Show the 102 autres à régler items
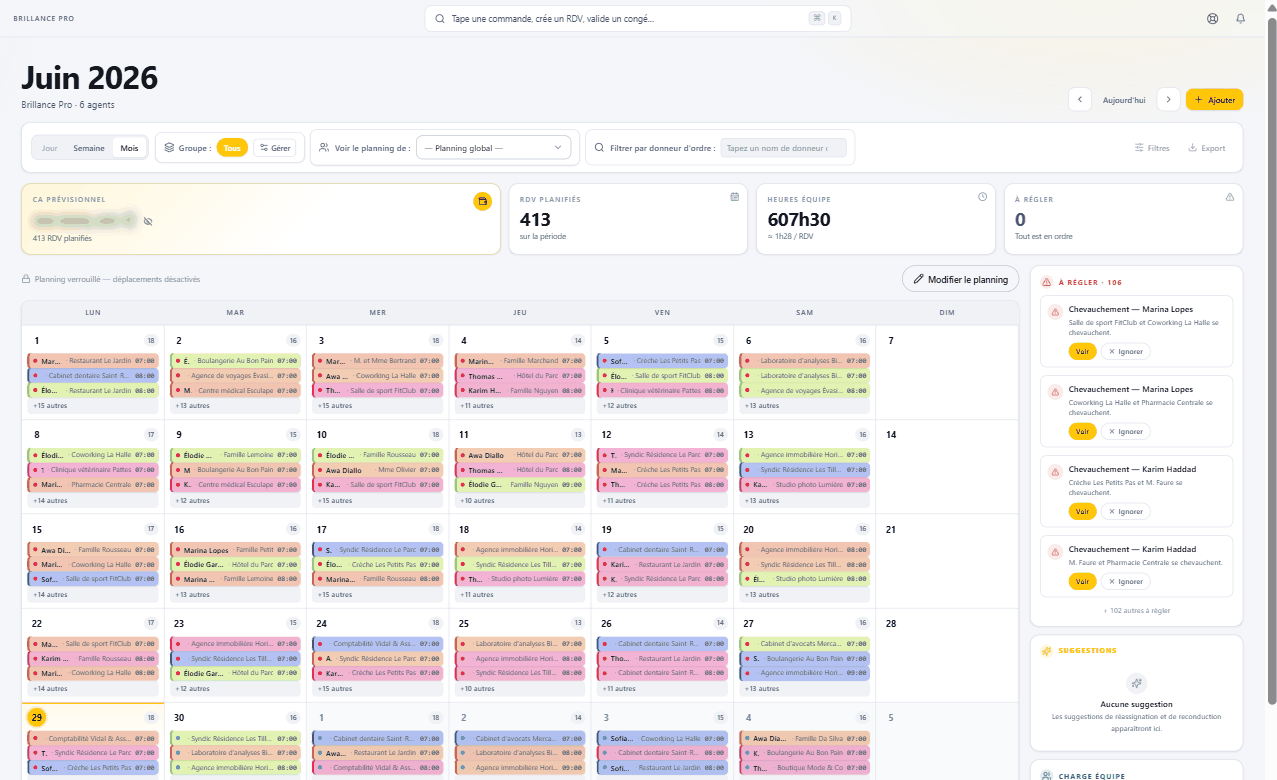The height and width of the screenshot is (780, 1277). 1136,610
